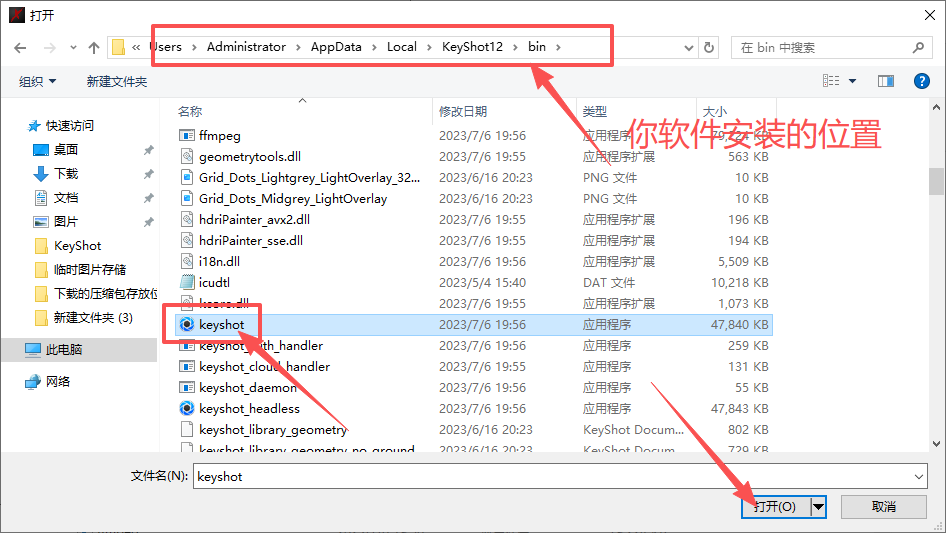Click the 47,840 KB size cell
The width and height of the screenshot is (946, 533).
pos(740,325)
